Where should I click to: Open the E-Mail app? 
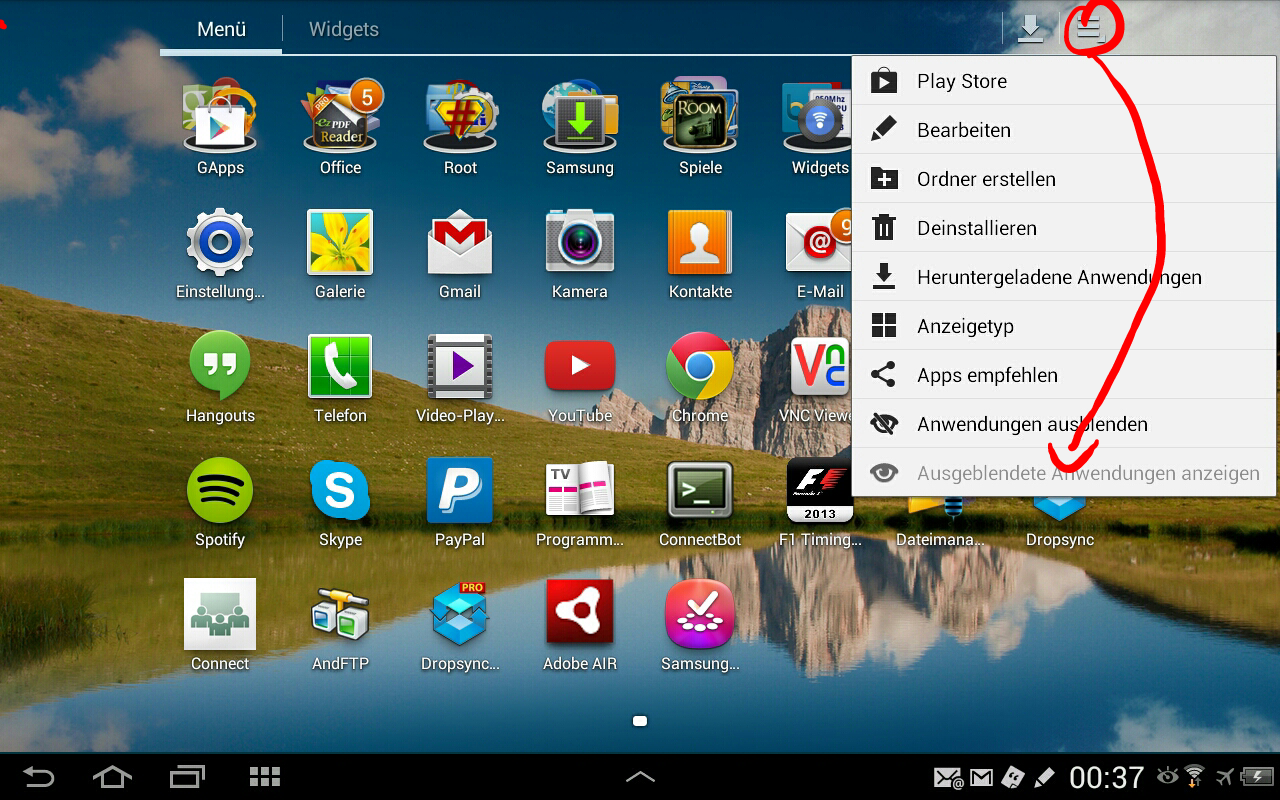click(x=819, y=241)
